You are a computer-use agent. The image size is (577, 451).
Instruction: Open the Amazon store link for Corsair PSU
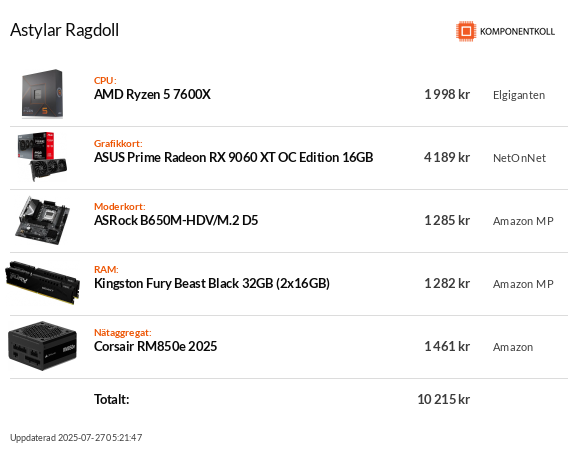tap(513, 347)
